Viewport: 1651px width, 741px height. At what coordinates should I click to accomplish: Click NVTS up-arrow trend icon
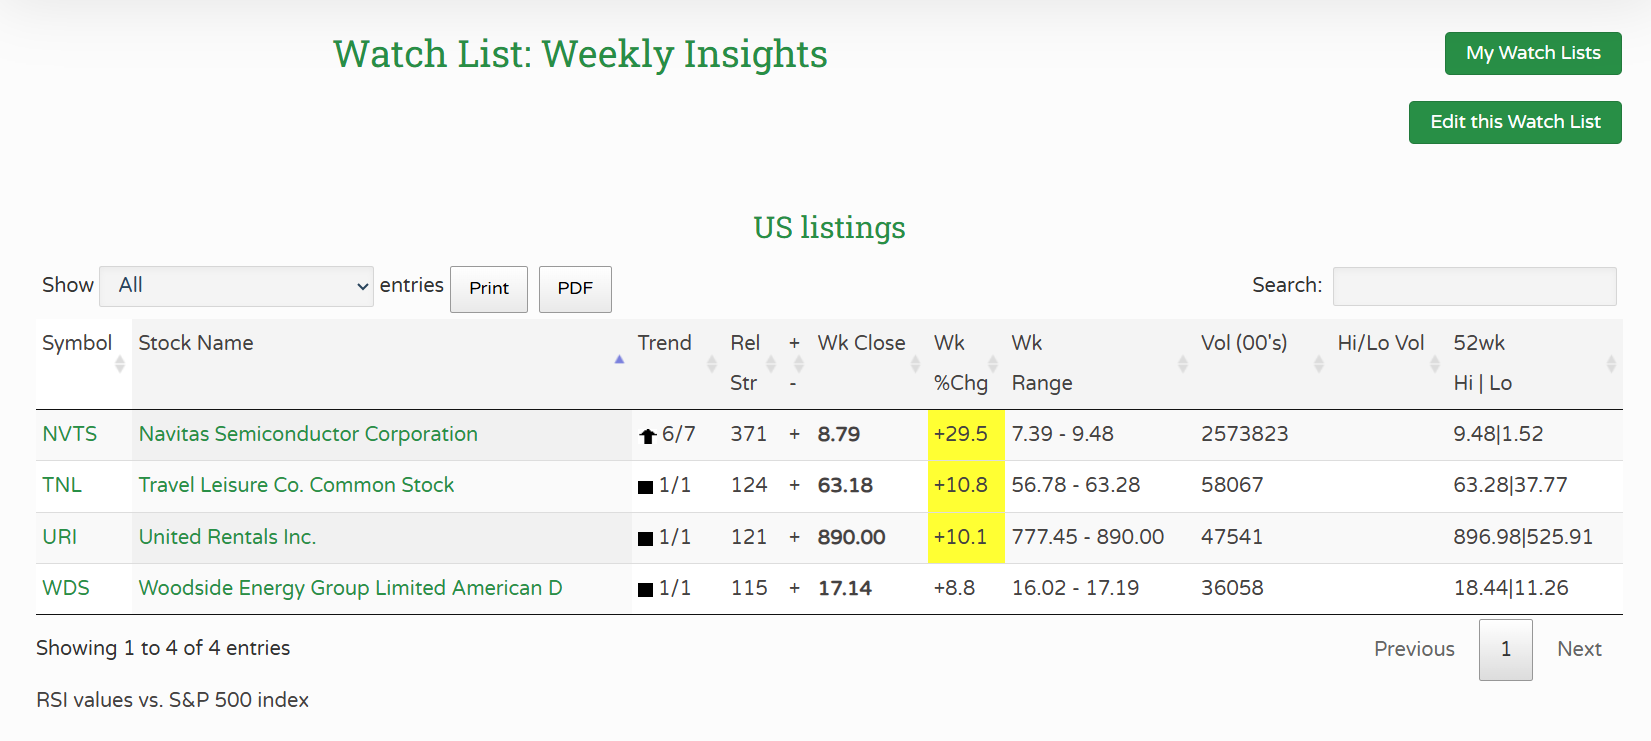pos(648,435)
